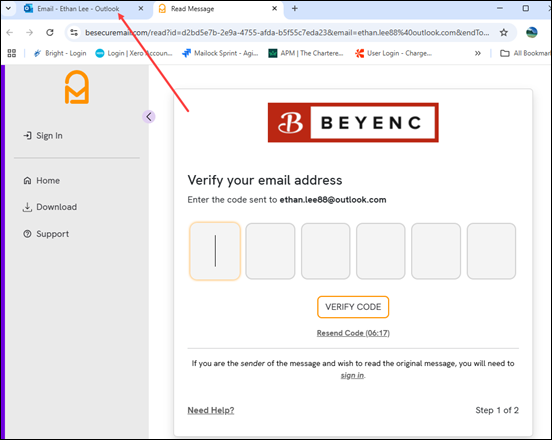Reload the current page

(50, 33)
